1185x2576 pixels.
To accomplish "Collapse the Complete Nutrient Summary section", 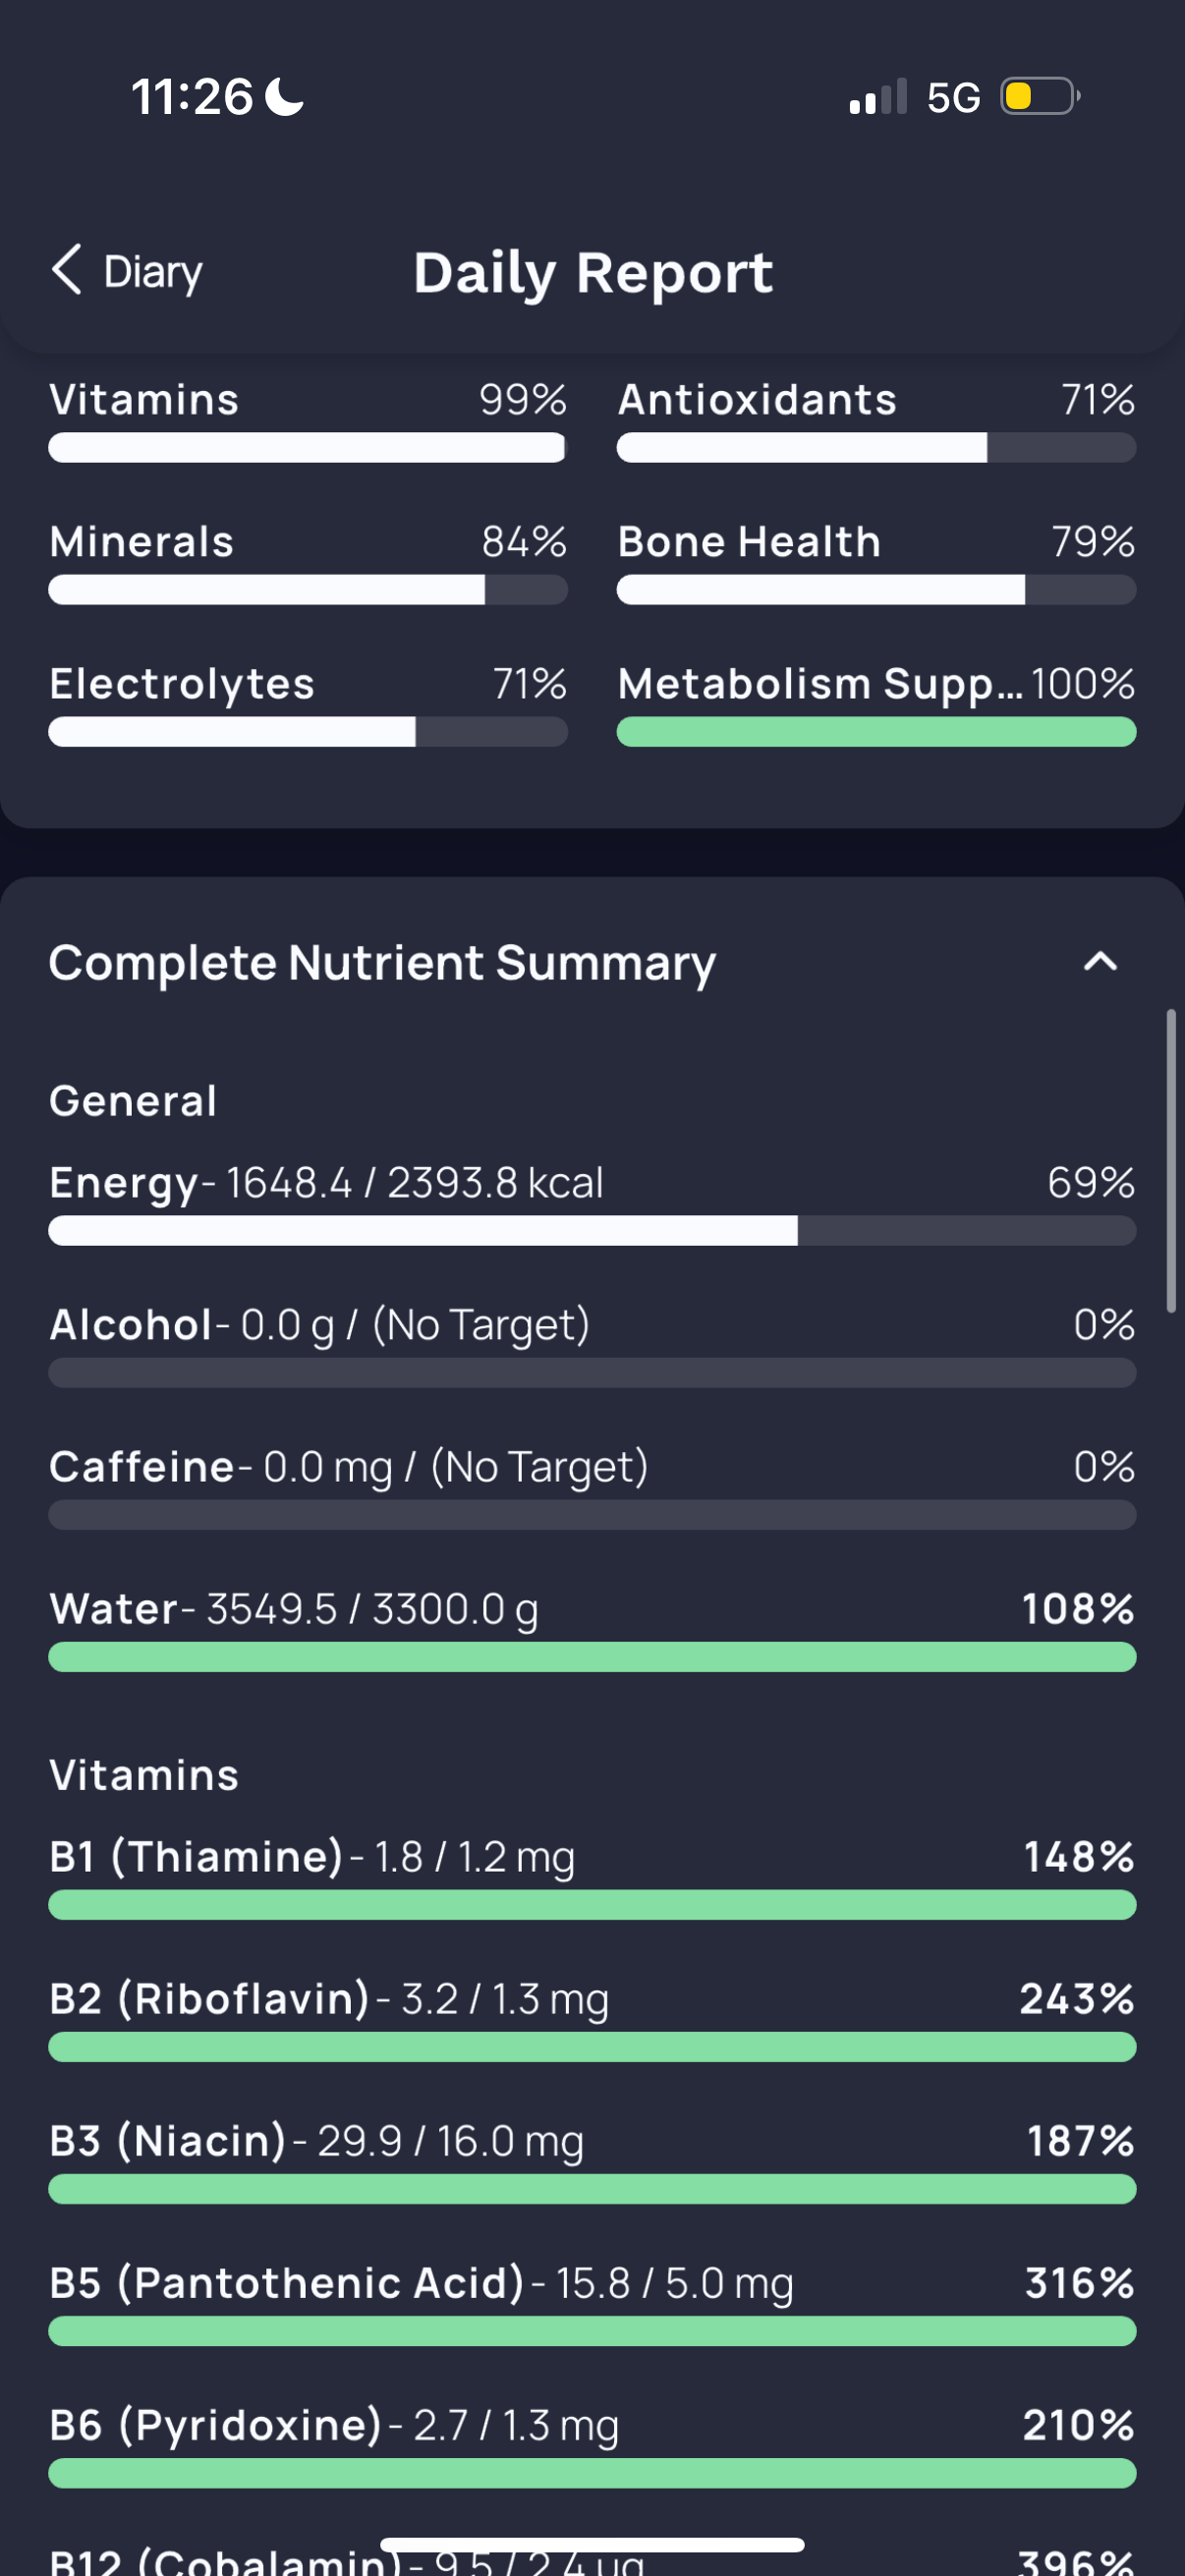I will pos(1100,962).
